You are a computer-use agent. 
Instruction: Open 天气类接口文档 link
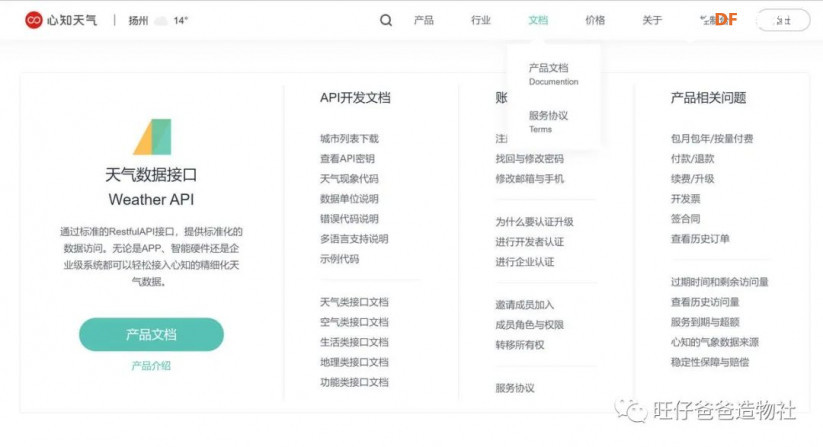point(354,302)
